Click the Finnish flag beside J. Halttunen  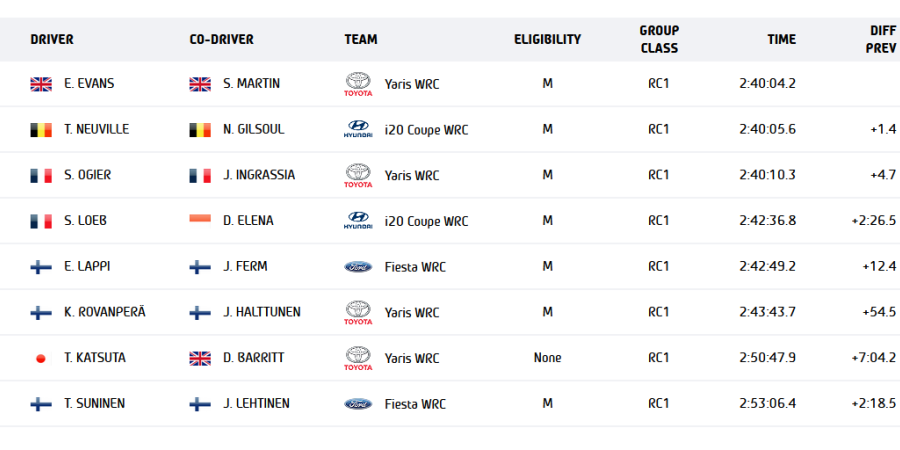(200, 313)
